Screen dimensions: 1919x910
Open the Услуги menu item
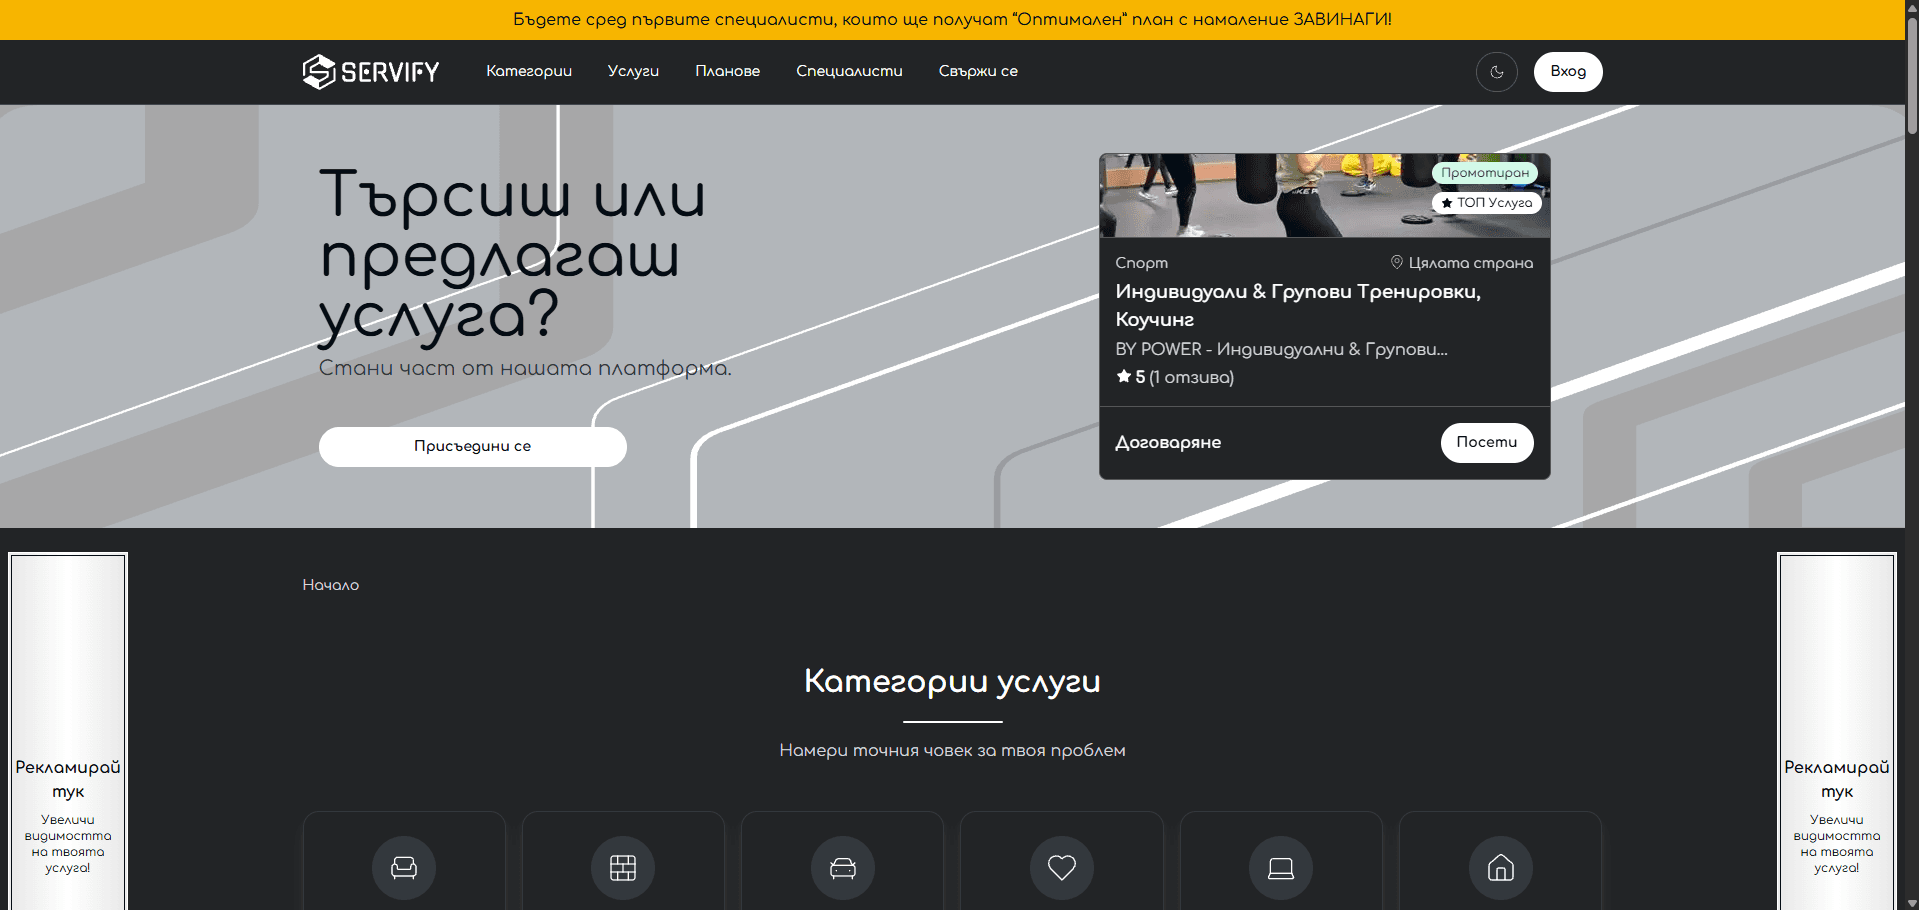tap(633, 71)
